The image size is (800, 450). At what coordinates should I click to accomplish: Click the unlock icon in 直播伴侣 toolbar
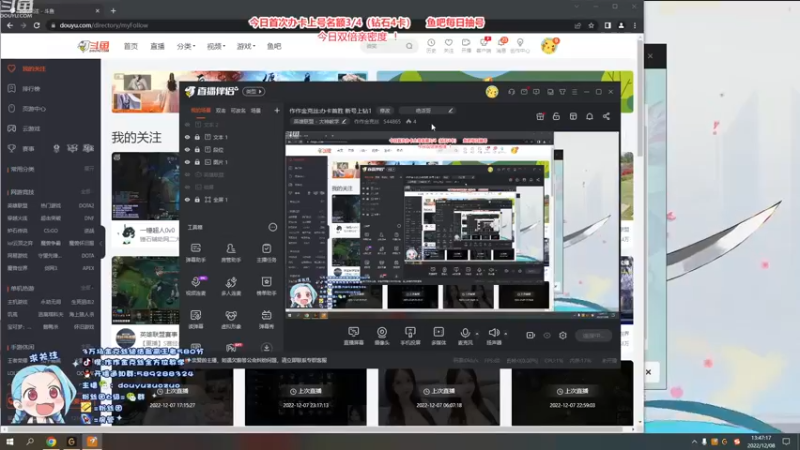556,116
